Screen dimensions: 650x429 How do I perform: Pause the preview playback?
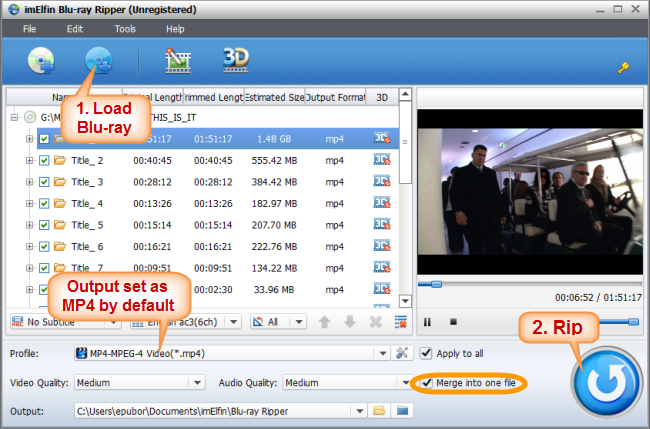(427, 322)
